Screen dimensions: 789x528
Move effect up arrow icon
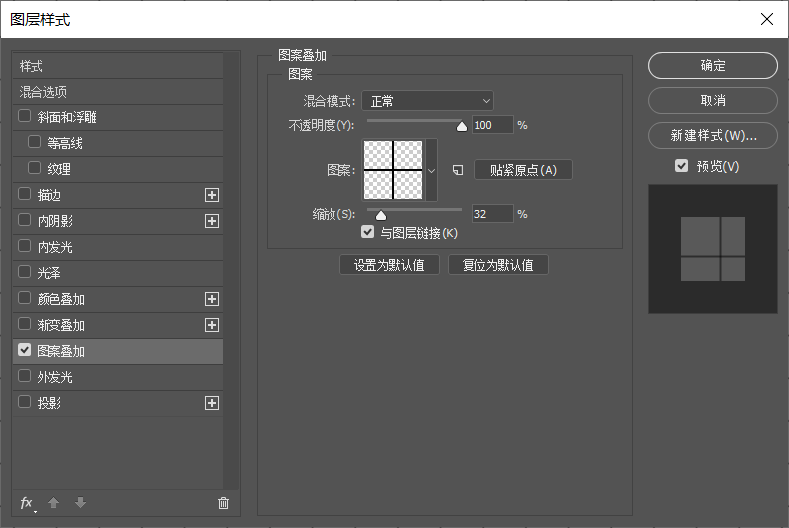coord(53,502)
